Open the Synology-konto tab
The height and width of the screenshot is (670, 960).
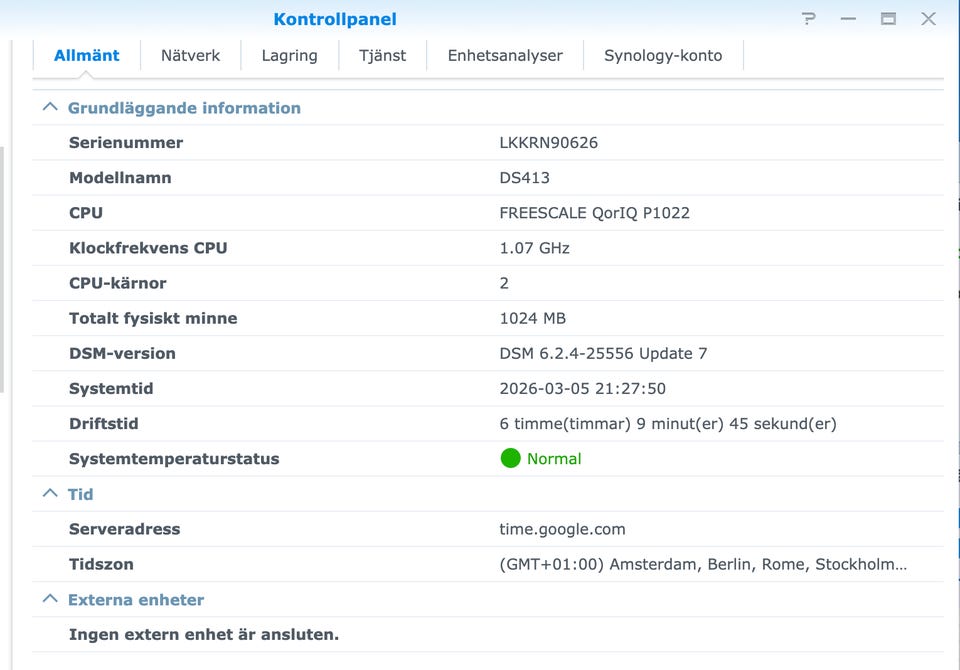(663, 56)
